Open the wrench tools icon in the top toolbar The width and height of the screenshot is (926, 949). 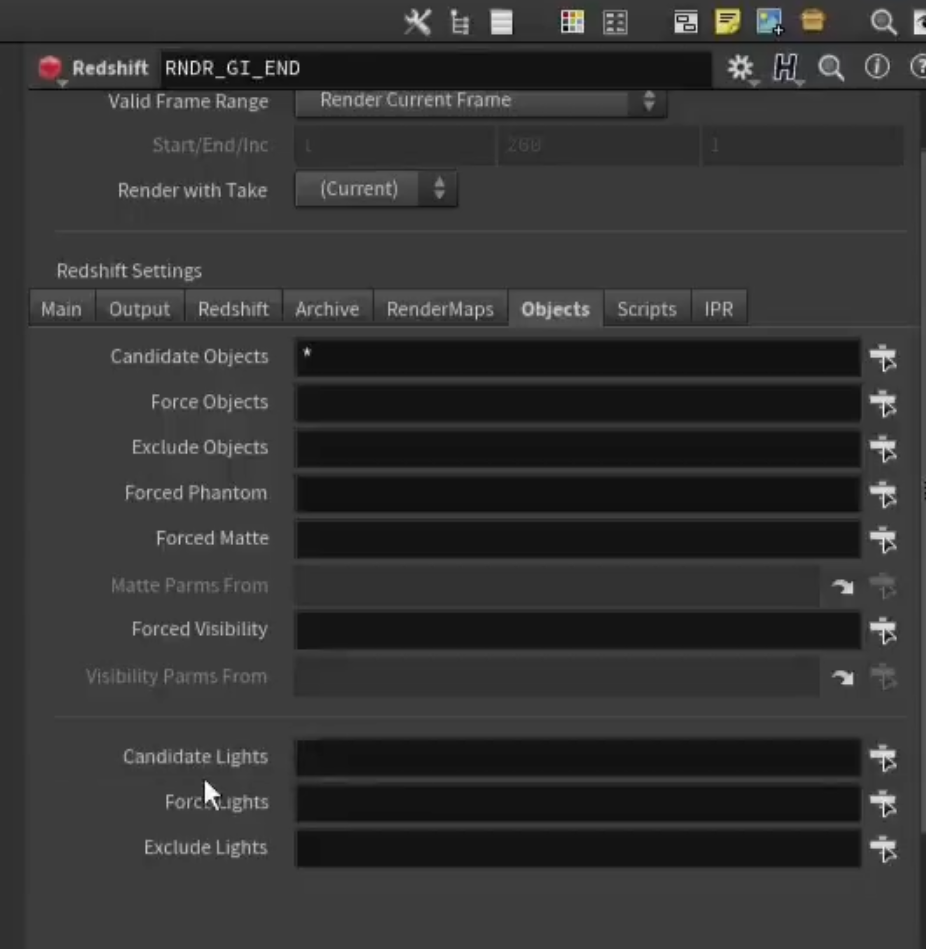(417, 22)
